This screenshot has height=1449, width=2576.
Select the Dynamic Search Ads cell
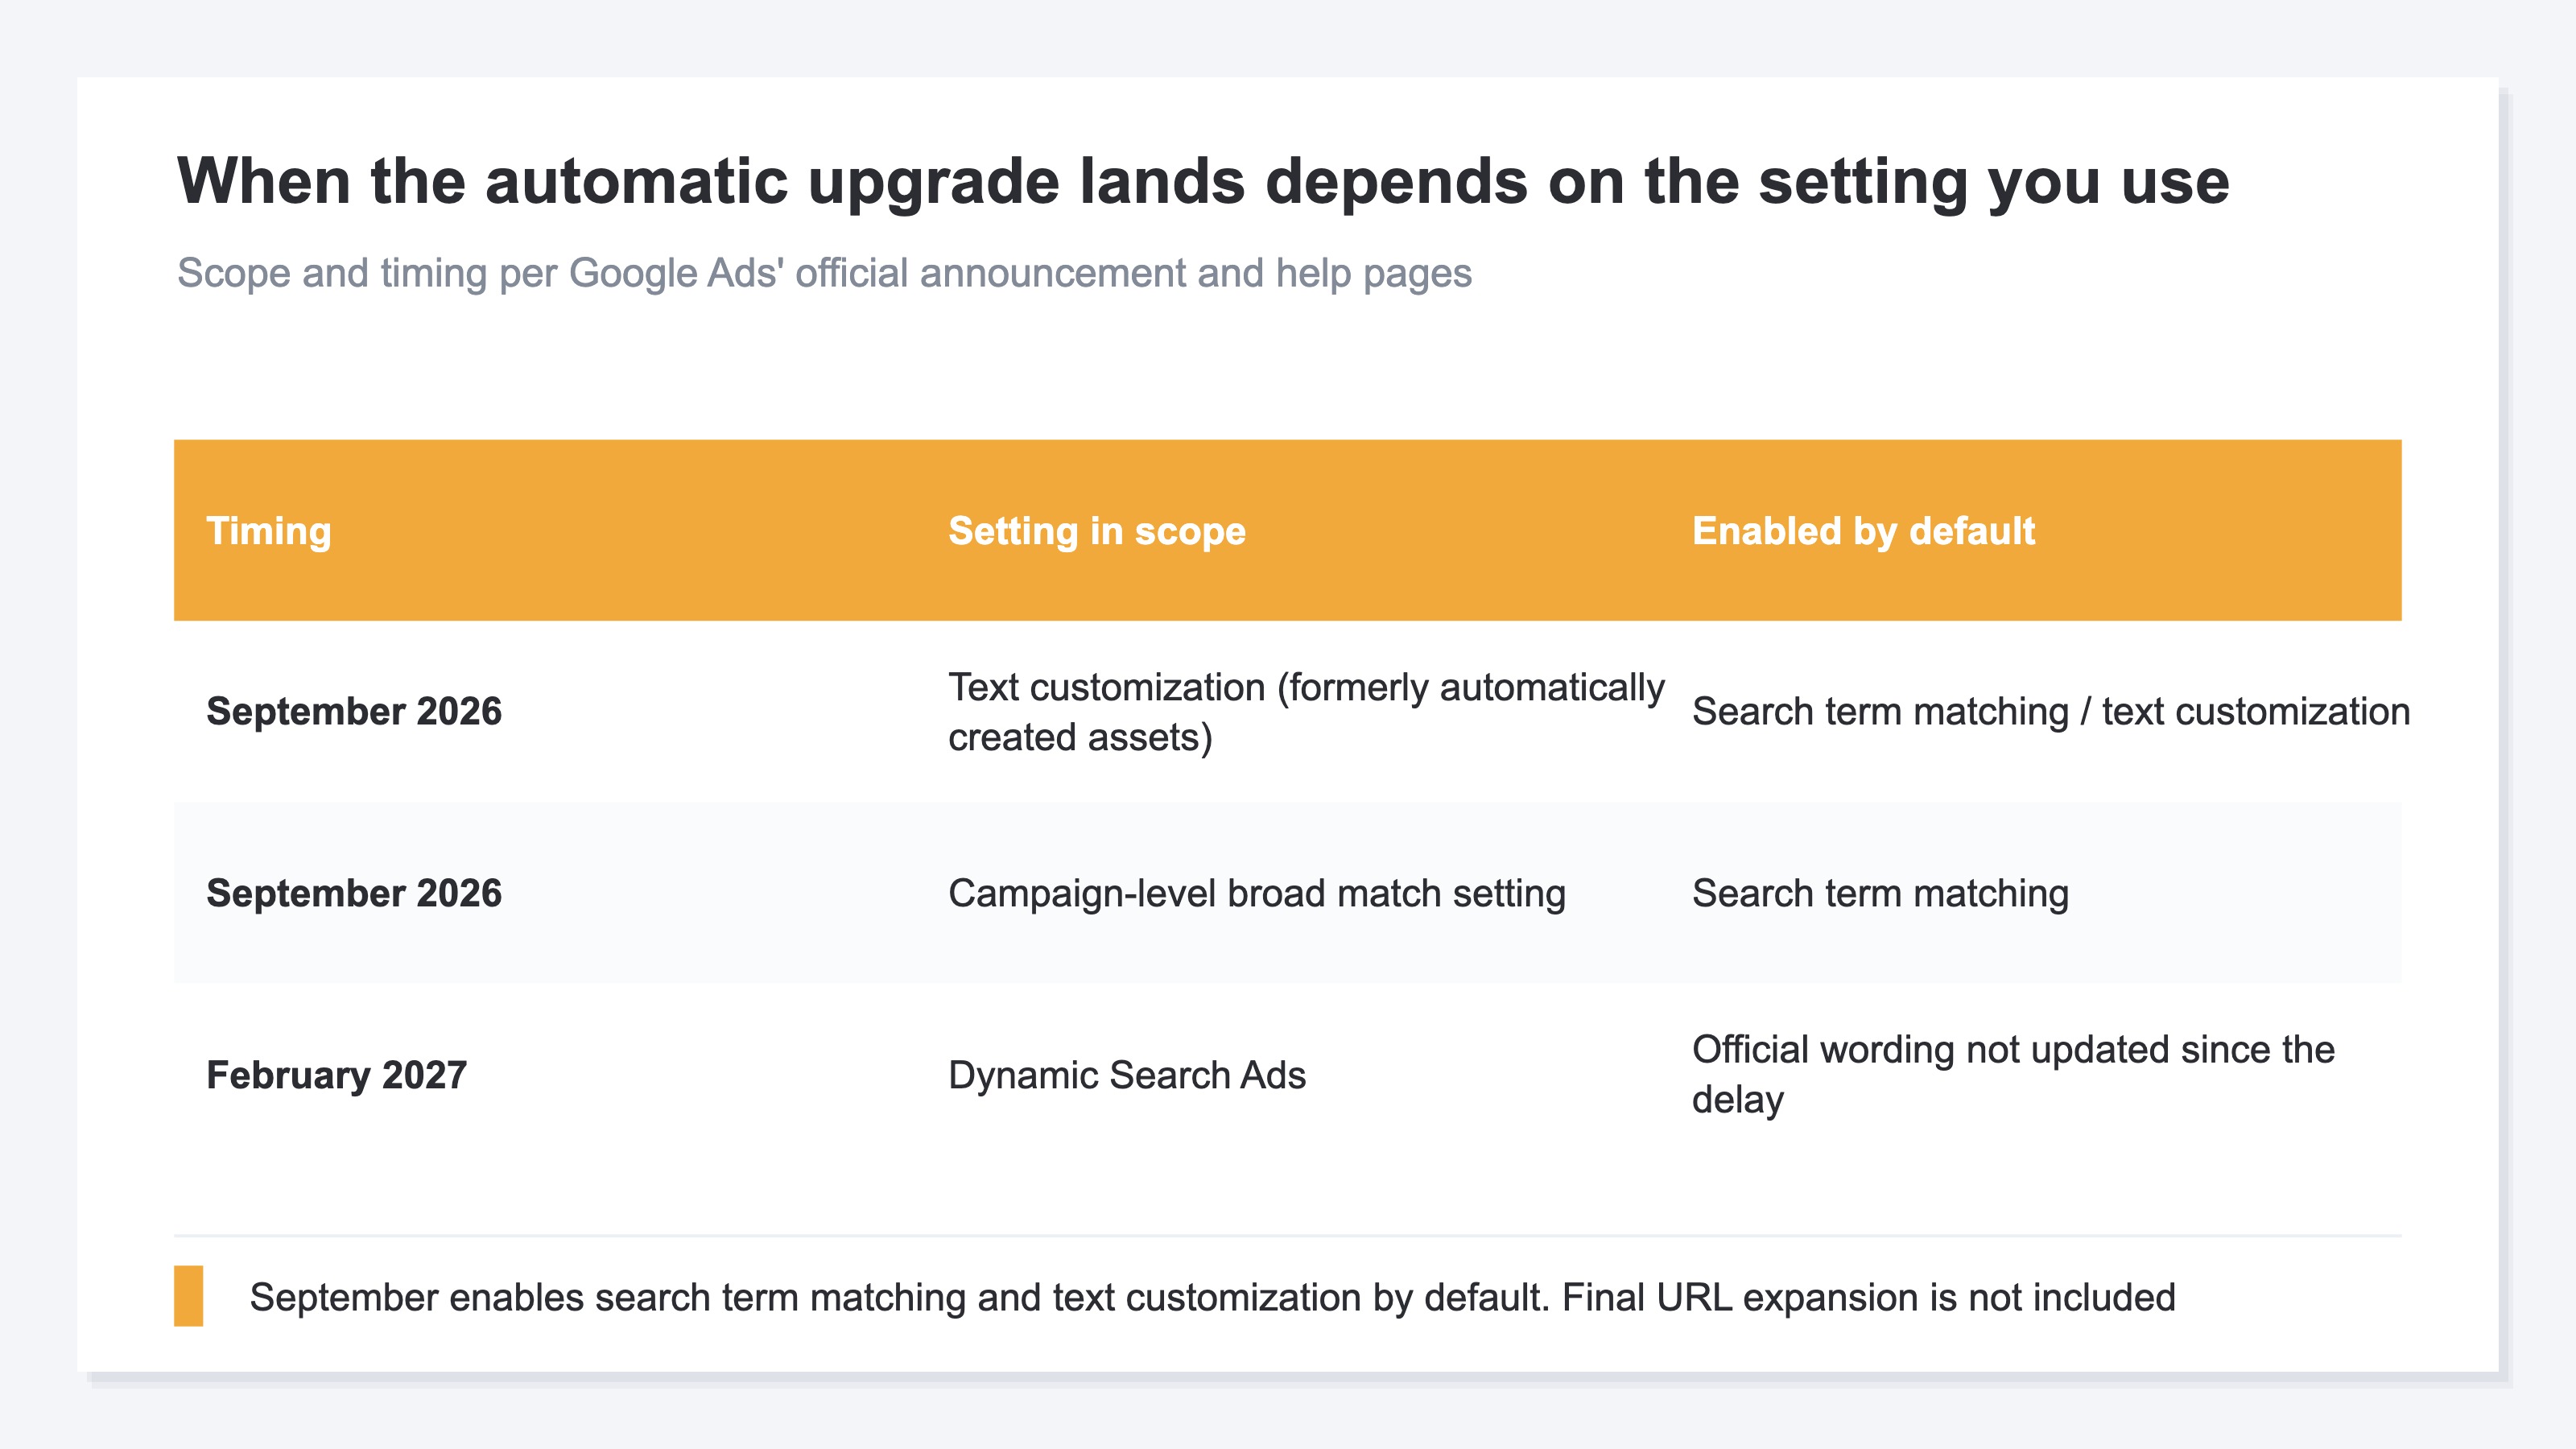[x=1127, y=1075]
